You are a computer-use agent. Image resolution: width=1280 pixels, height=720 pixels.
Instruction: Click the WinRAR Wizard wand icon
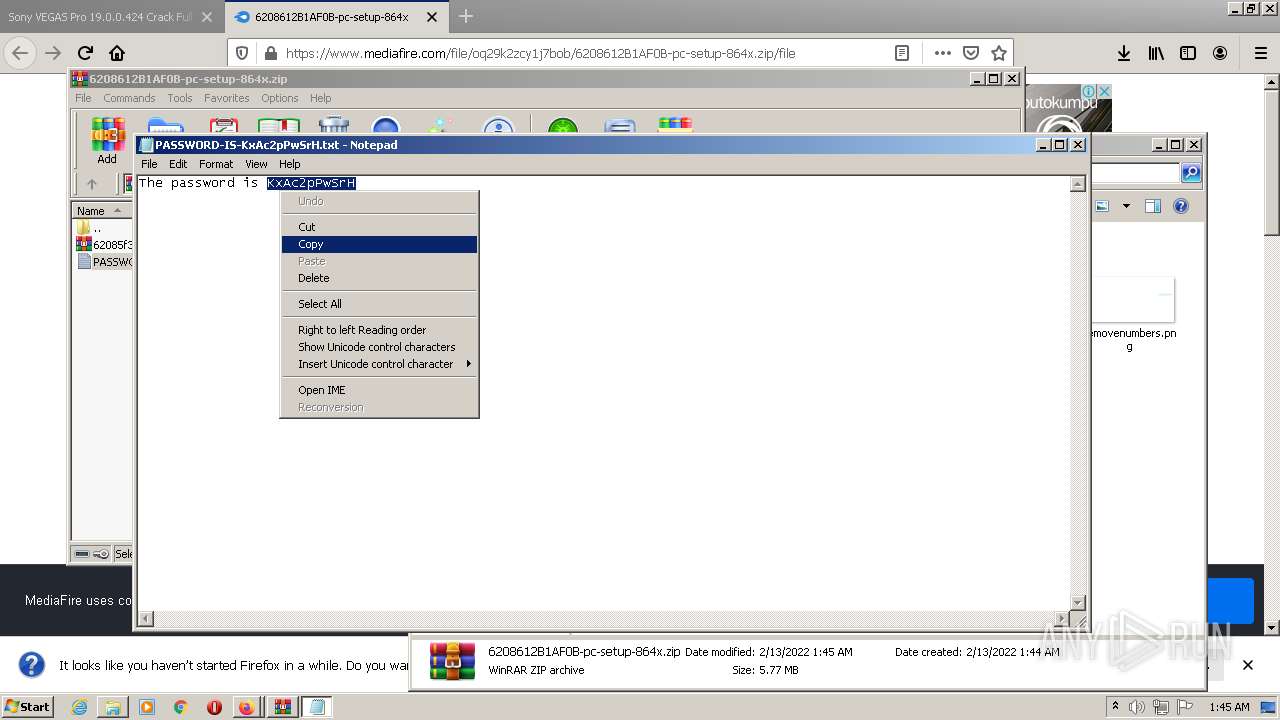coord(441,126)
